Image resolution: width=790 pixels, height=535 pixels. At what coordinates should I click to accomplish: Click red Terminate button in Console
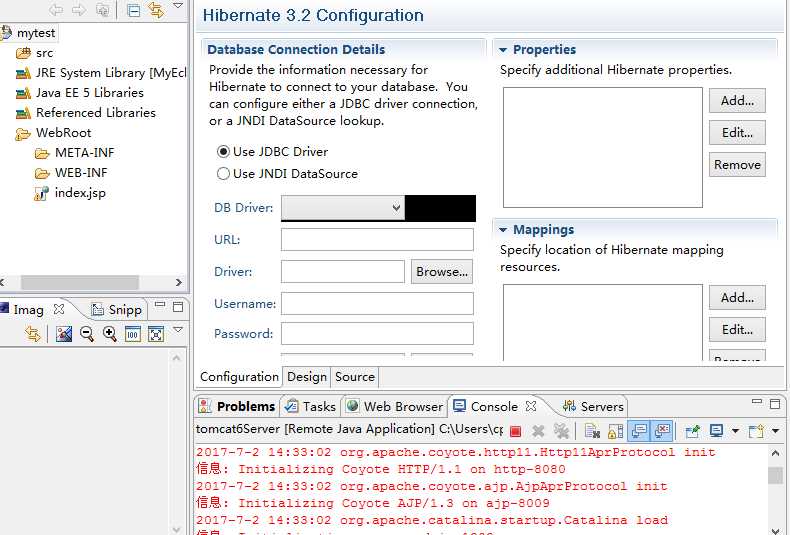coord(515,431)
